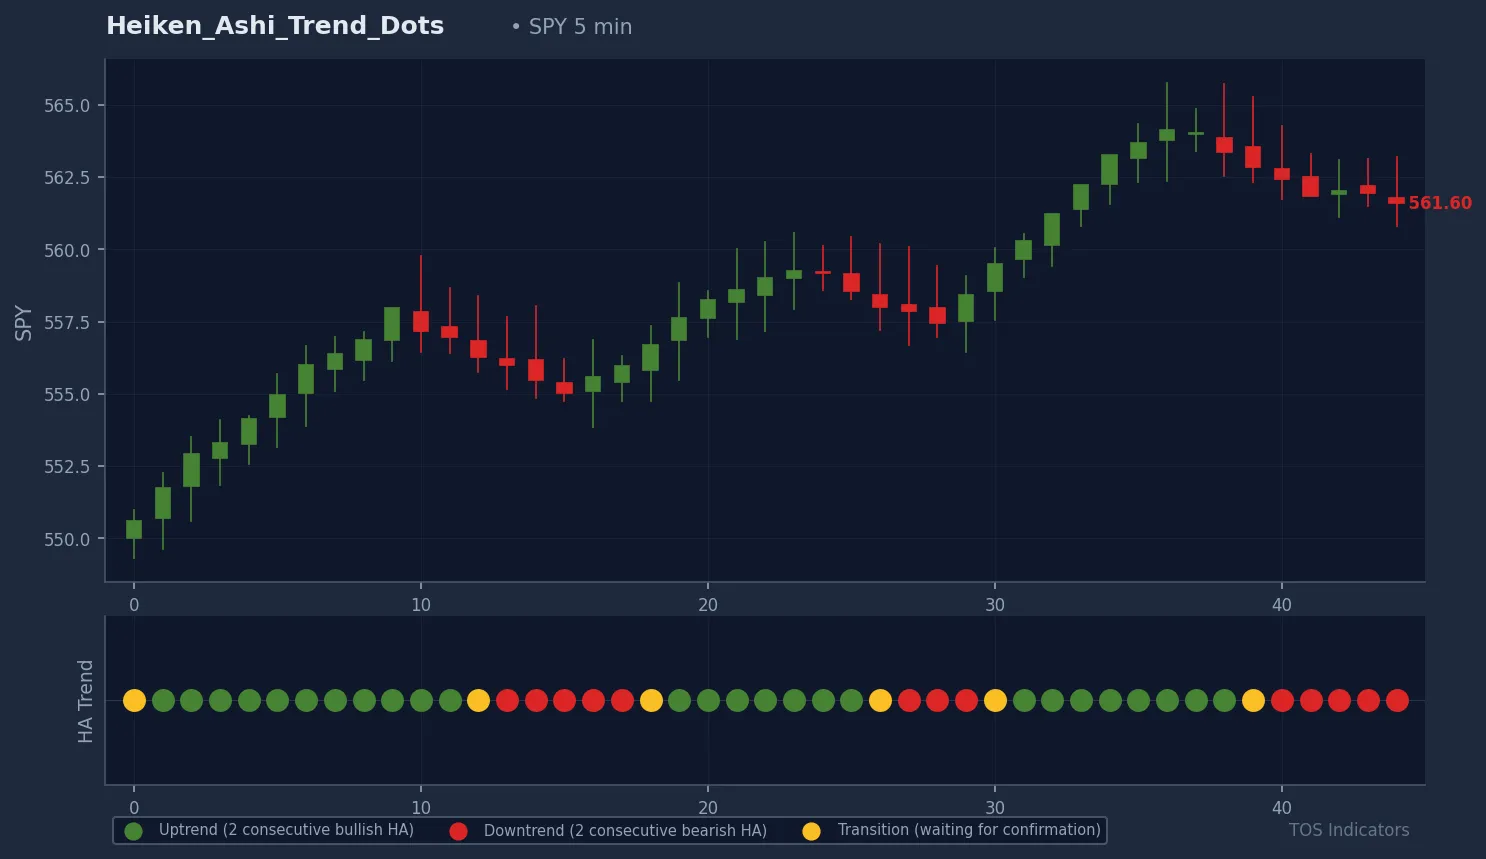Click the green candle at bar 36 peak
The width and height of the screenshot is (1486, 859).
(1167, 134)
